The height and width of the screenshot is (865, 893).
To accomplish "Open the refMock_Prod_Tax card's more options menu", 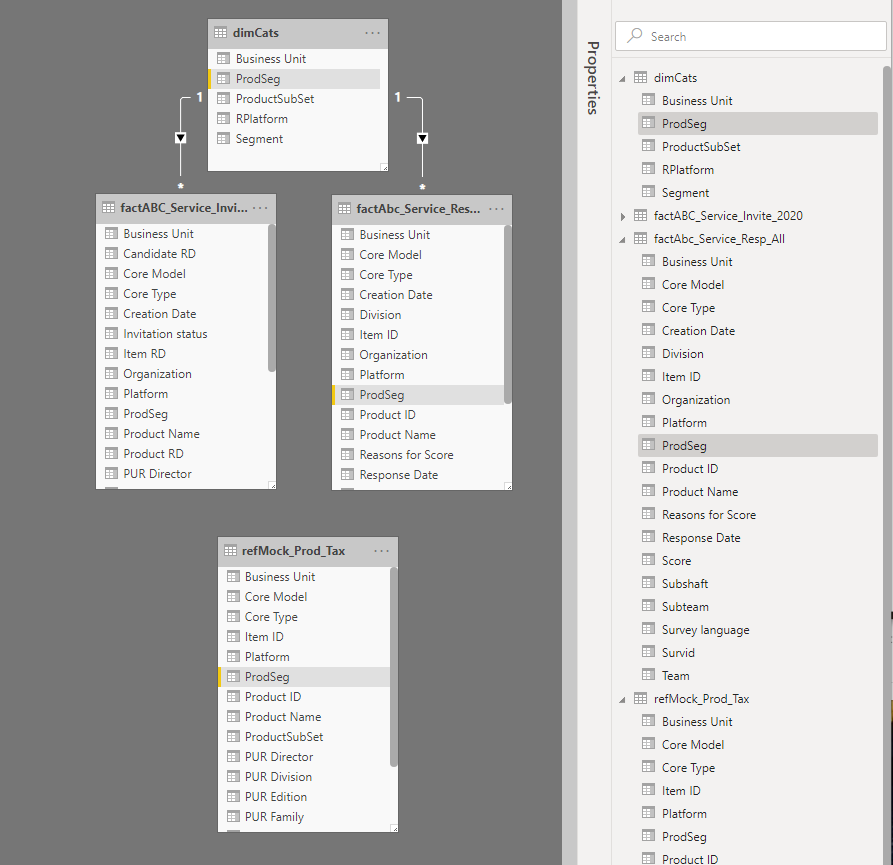I will tap(381, 551).
